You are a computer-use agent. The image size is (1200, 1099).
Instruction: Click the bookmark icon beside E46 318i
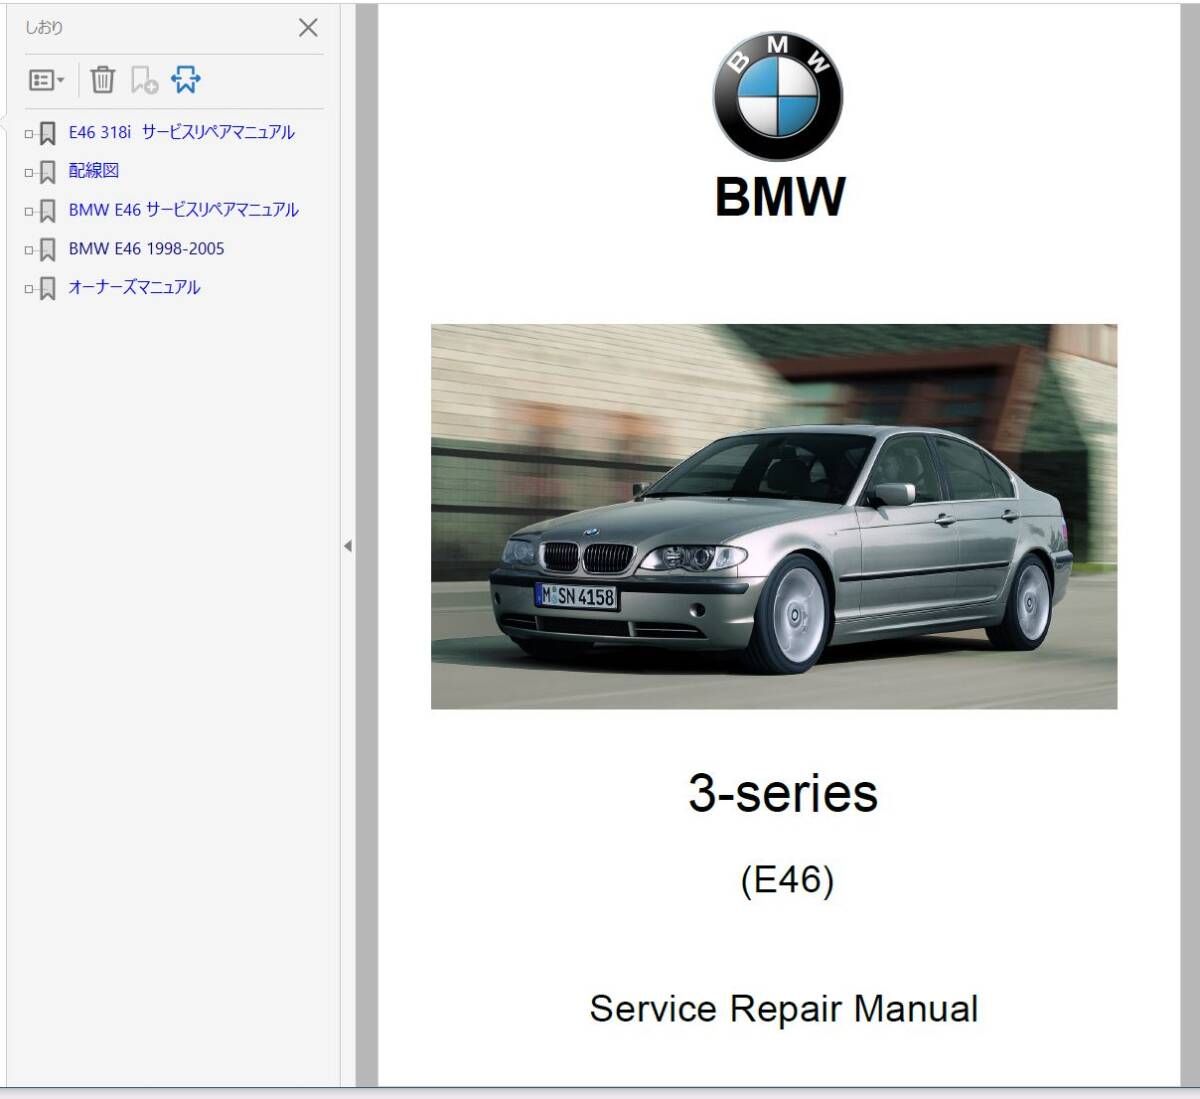[47, 133]
